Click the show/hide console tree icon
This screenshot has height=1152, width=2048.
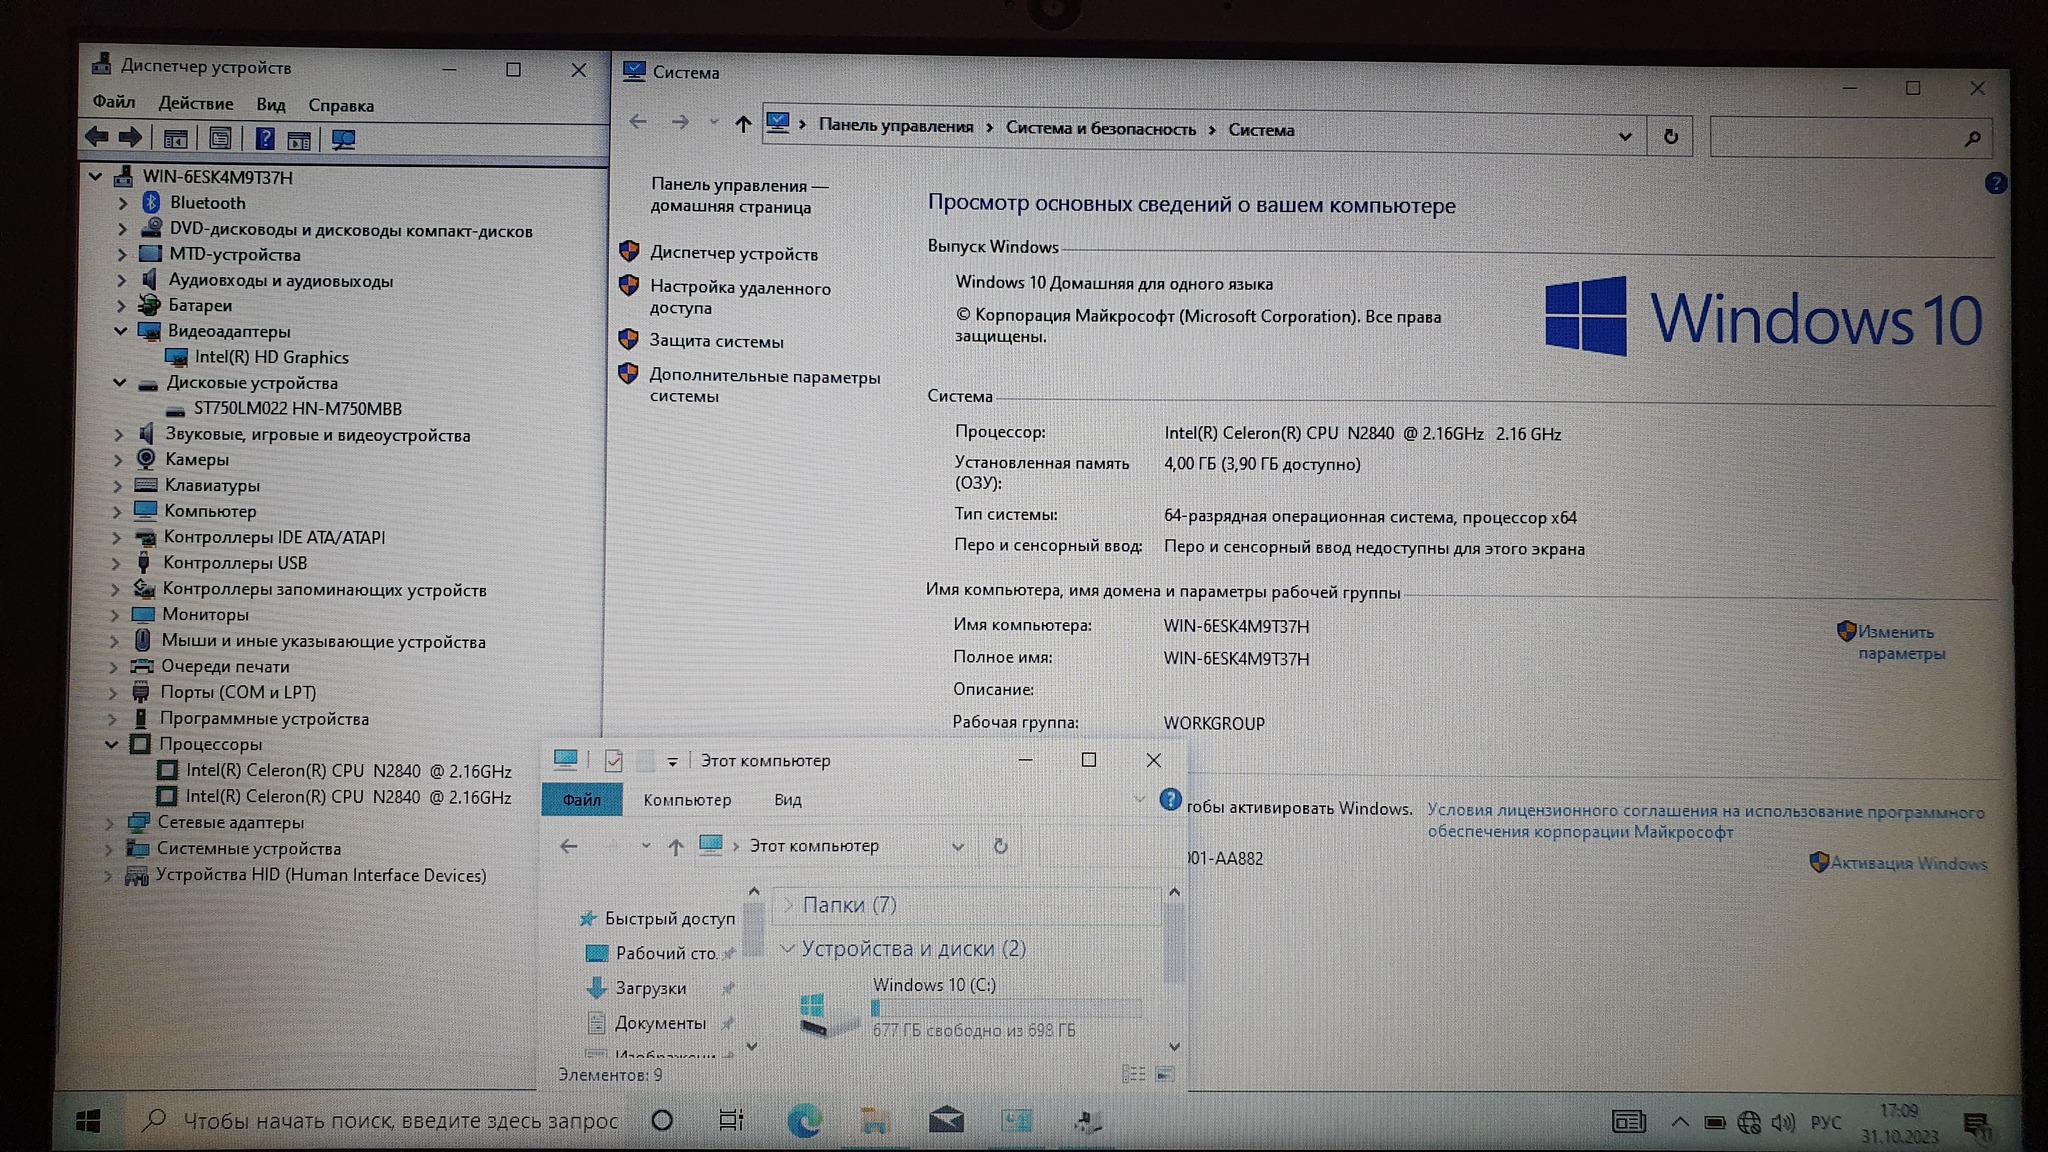tap(175, 139)
